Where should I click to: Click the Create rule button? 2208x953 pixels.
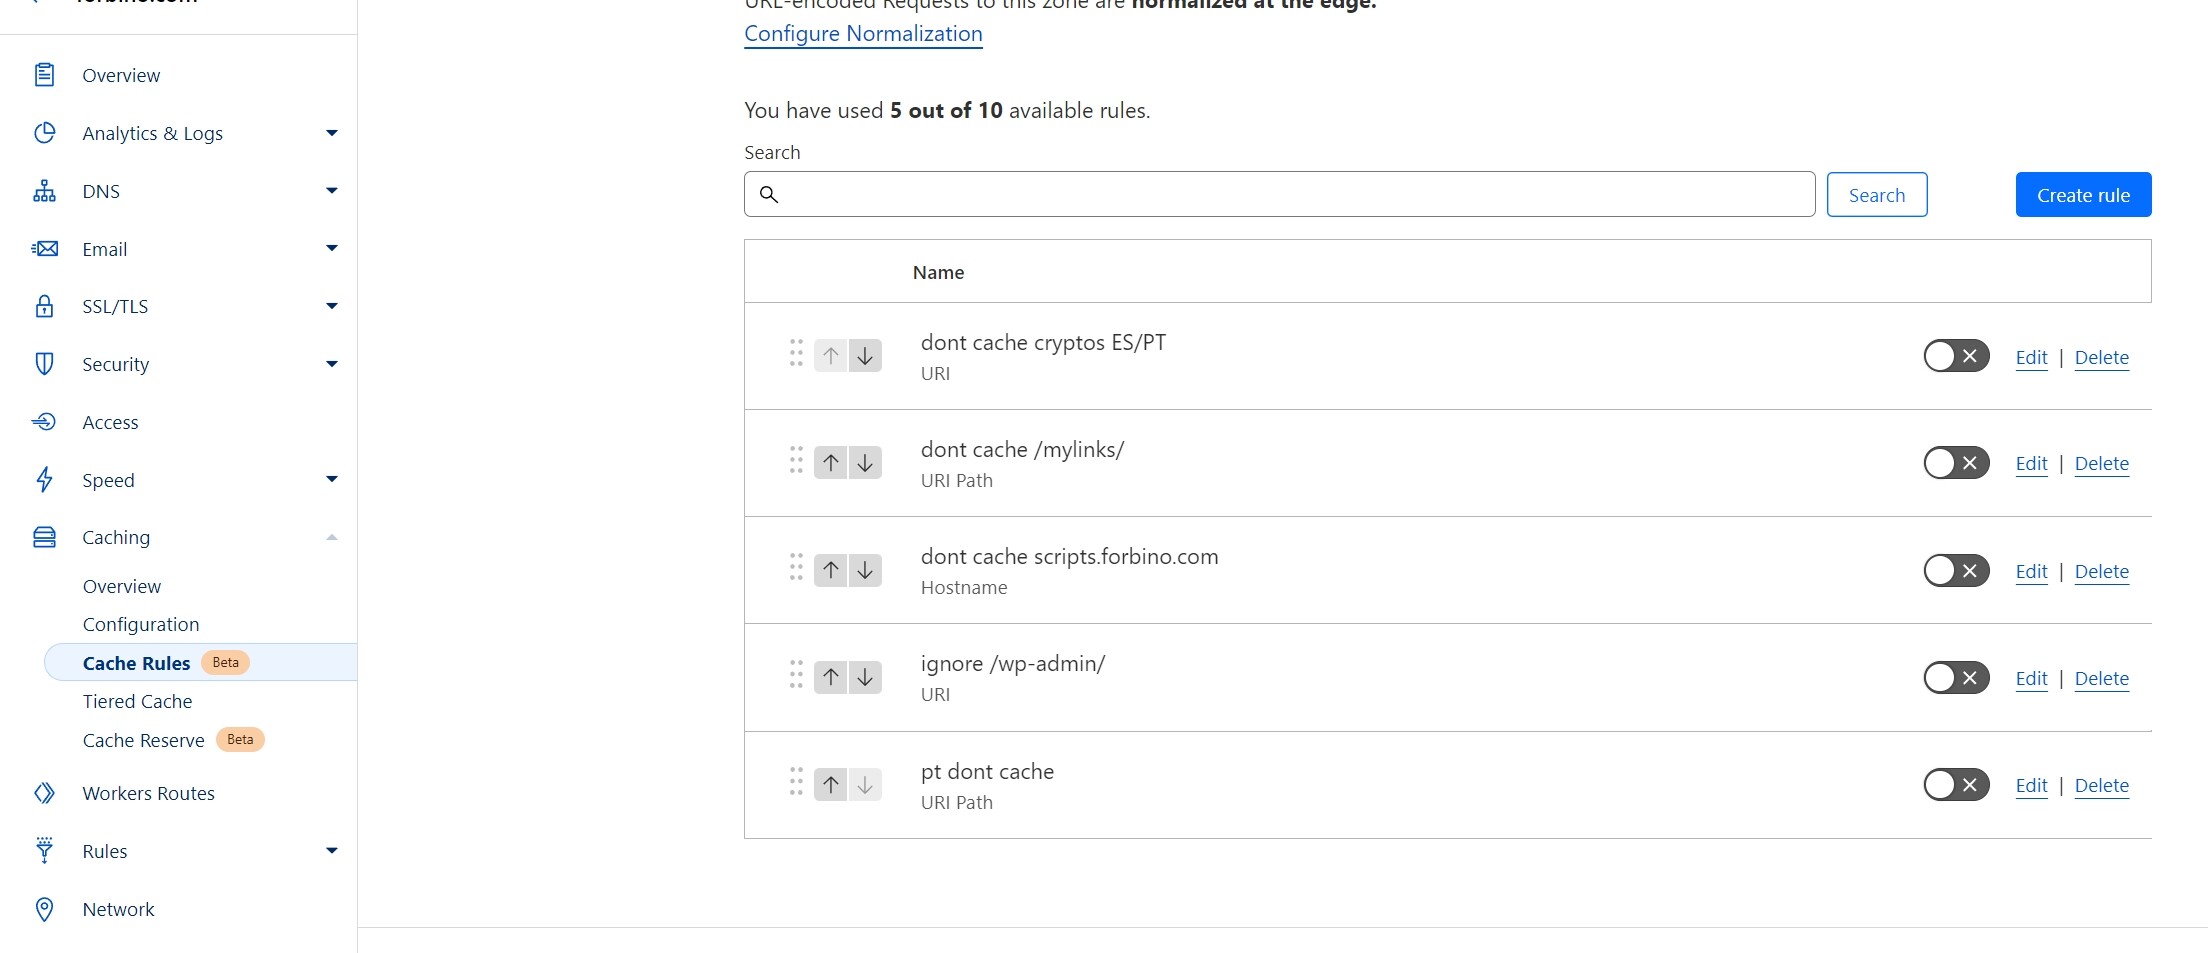tap(2083, 195)
